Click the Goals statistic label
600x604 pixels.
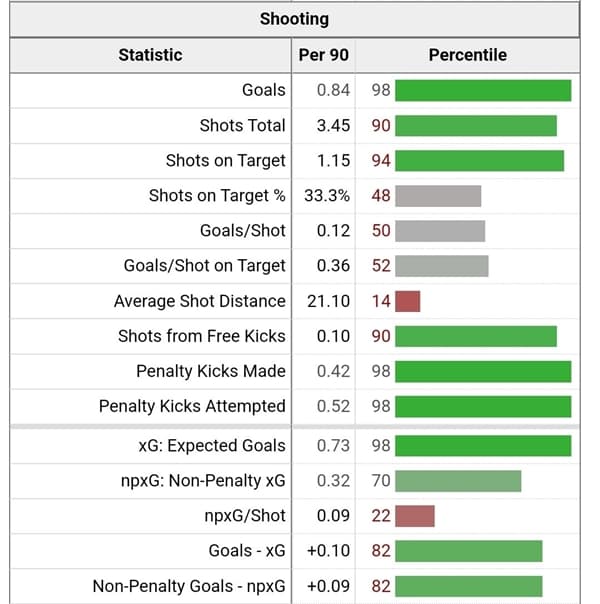tap(264, 90)
